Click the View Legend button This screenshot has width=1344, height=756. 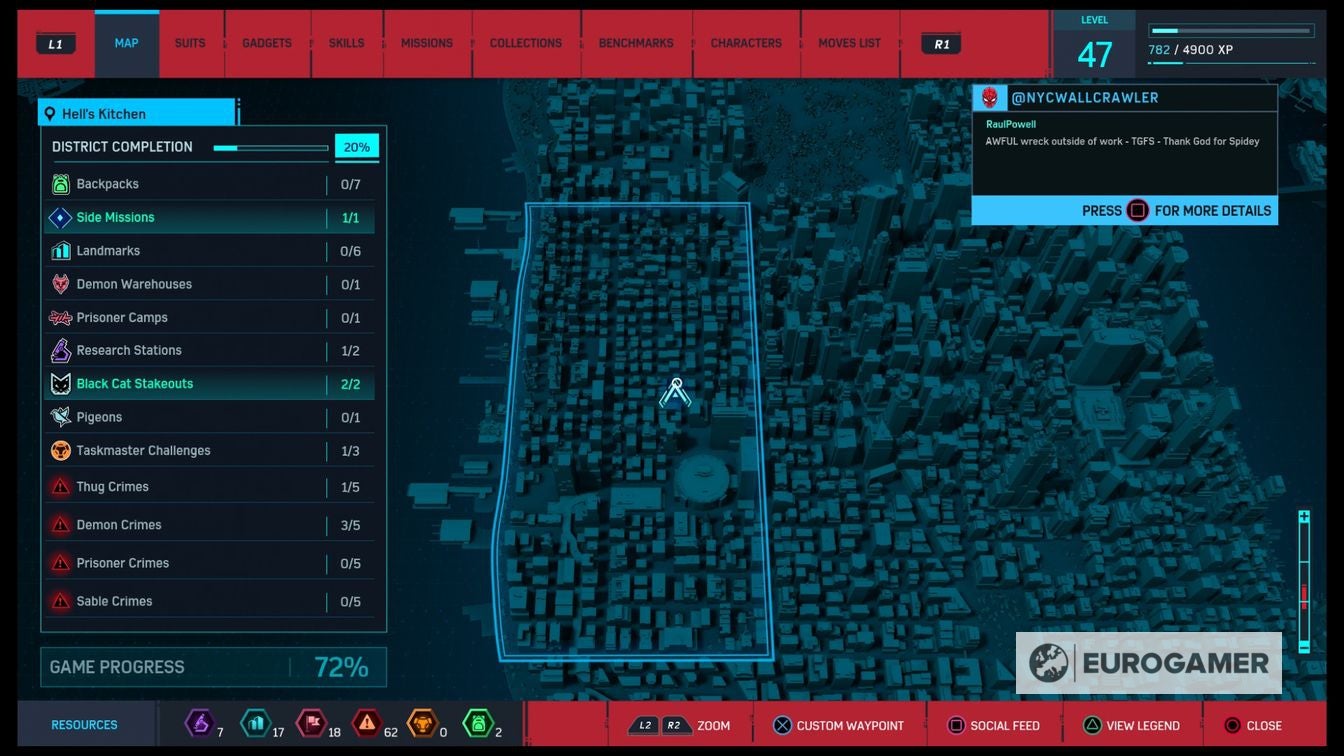click(x=1130, y=726)
